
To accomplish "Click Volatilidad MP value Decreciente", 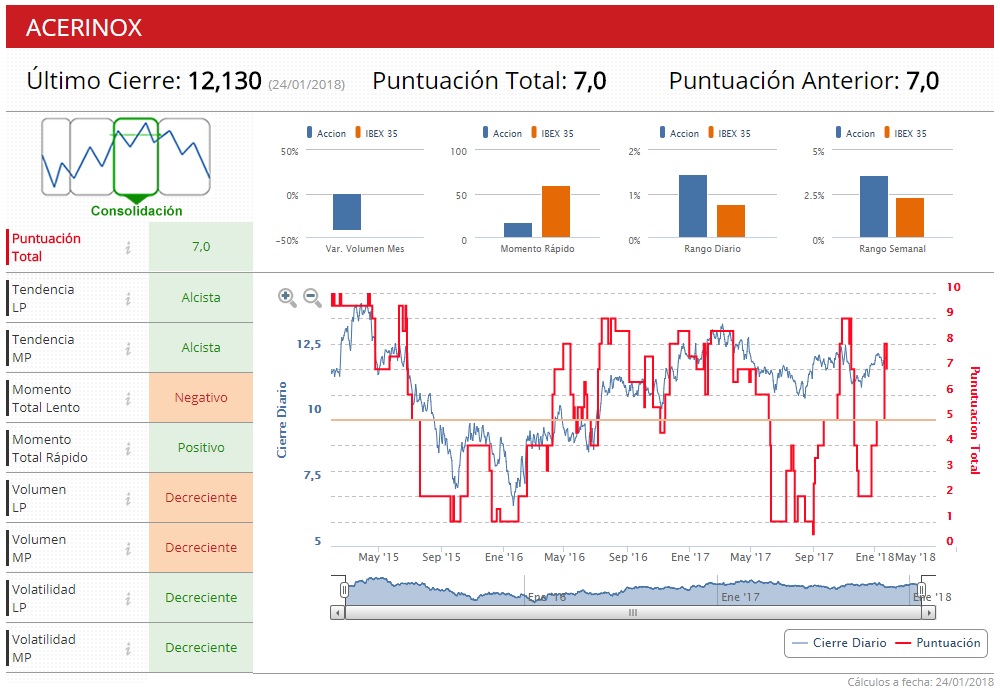I will 201,647.
